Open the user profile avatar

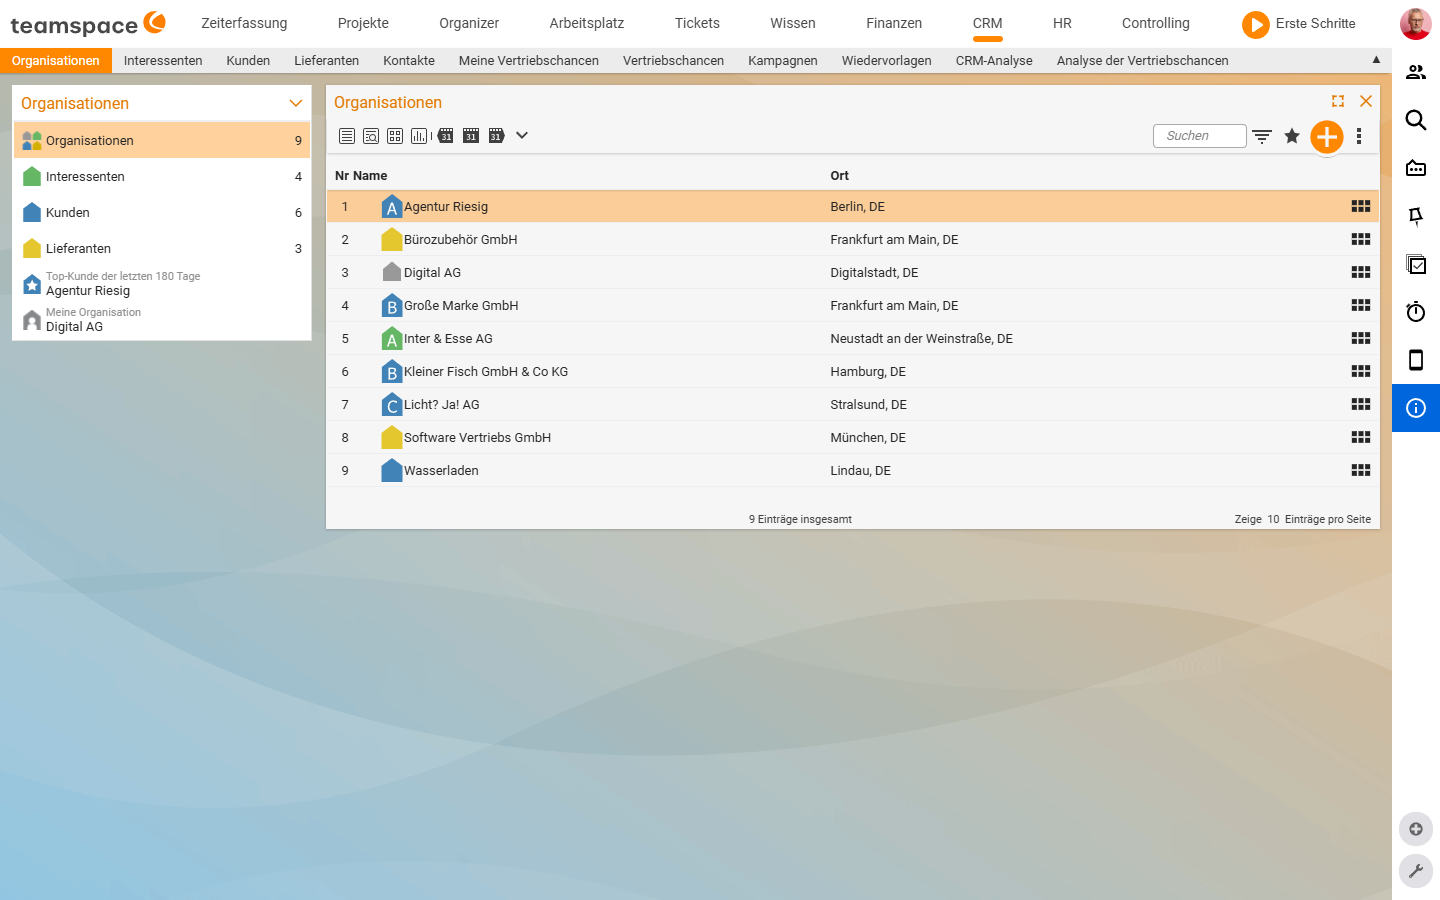click(x=1416, y=24)
